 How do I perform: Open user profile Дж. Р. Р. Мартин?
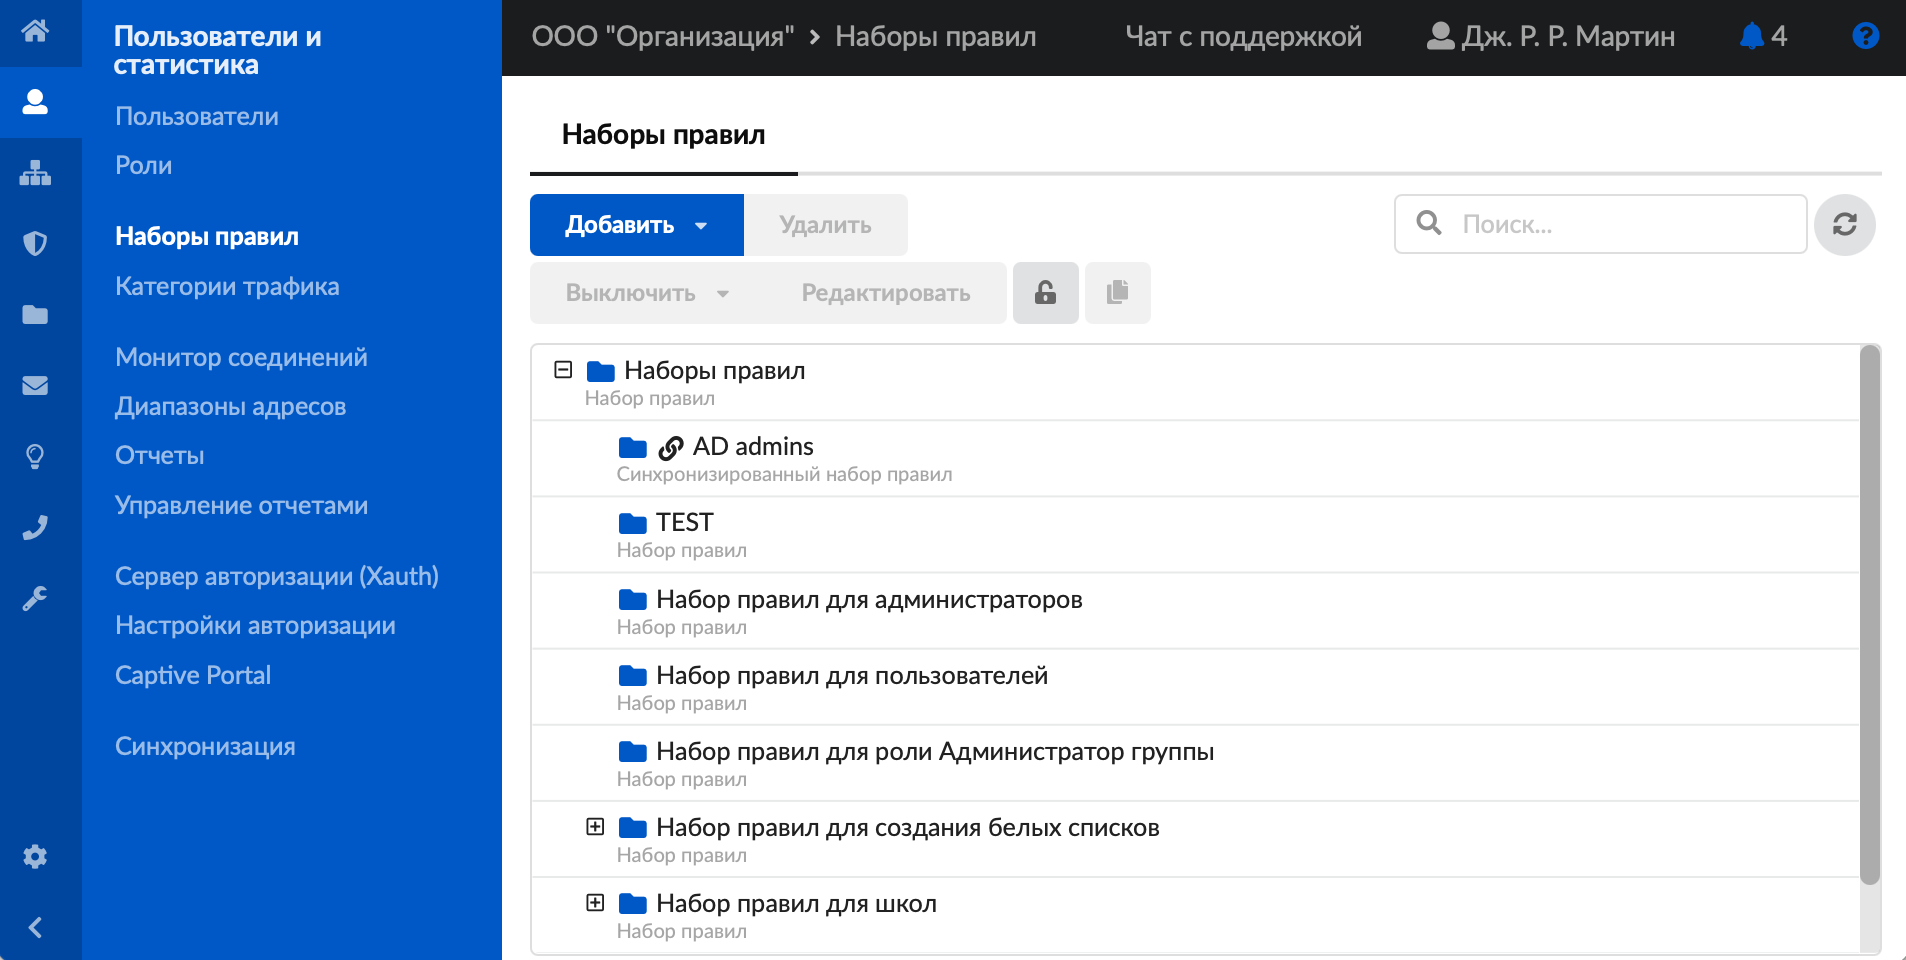click(x=1550, y=37)
